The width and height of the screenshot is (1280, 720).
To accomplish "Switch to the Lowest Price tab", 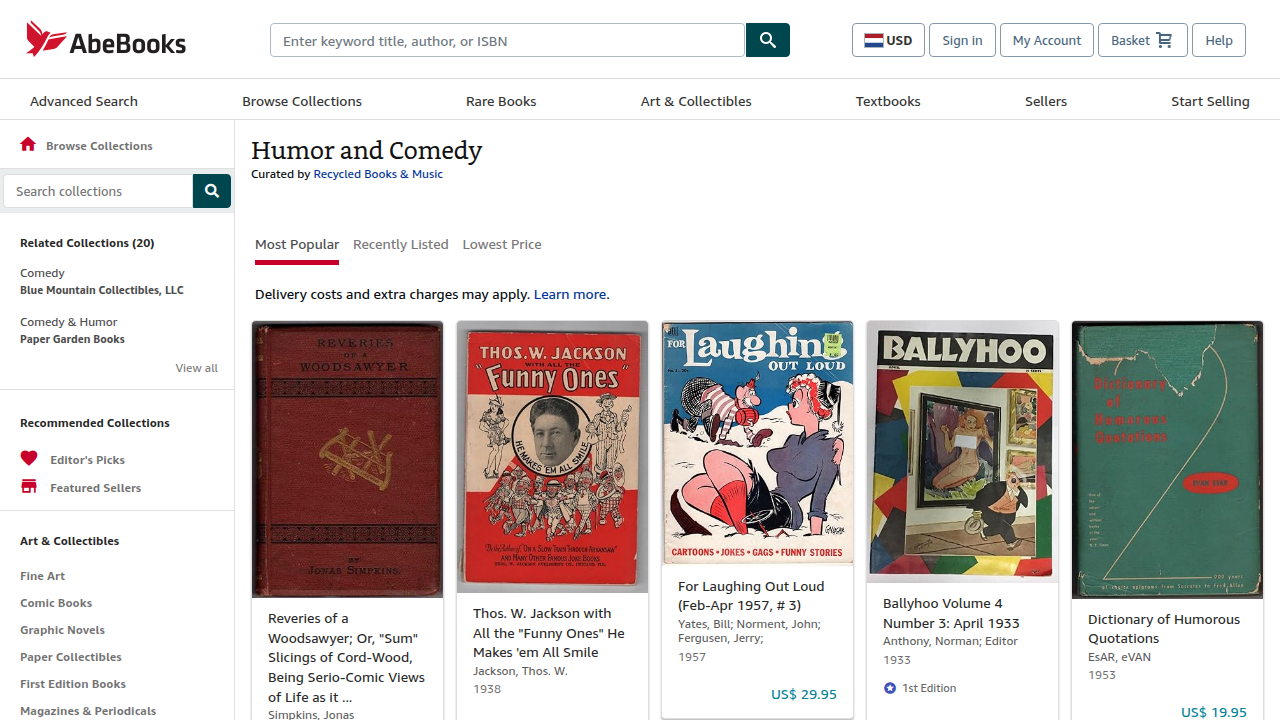I will click(x=502, y=244).
